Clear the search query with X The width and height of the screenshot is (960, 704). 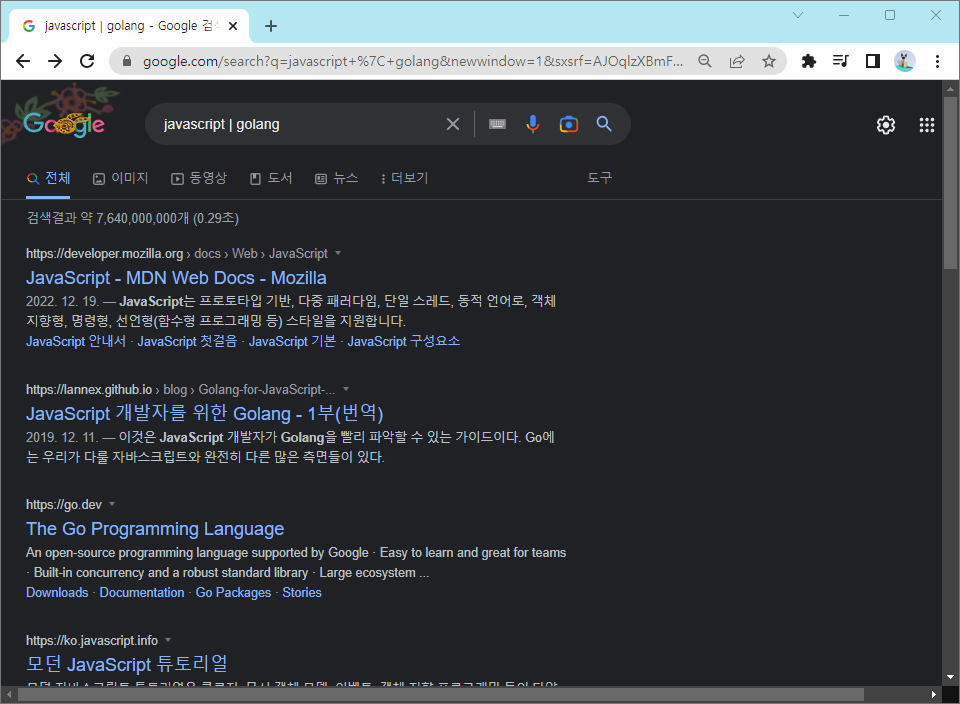tap(453, 124)
